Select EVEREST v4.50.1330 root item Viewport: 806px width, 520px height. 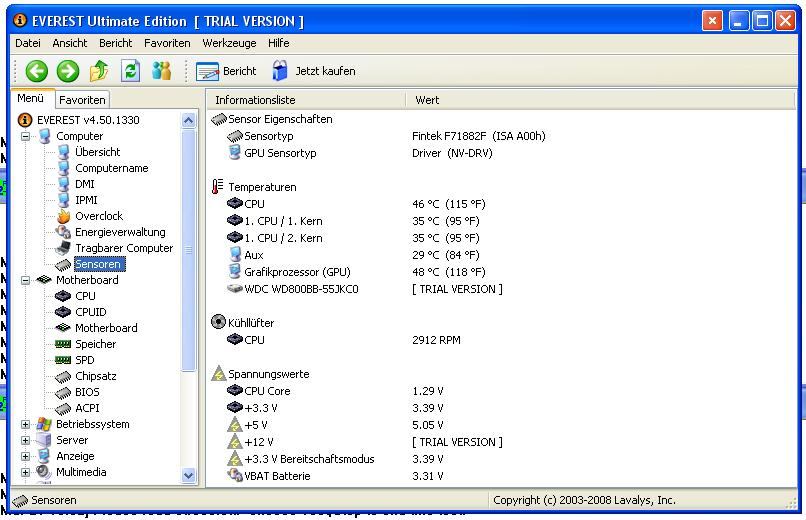[x=88, y=120]
